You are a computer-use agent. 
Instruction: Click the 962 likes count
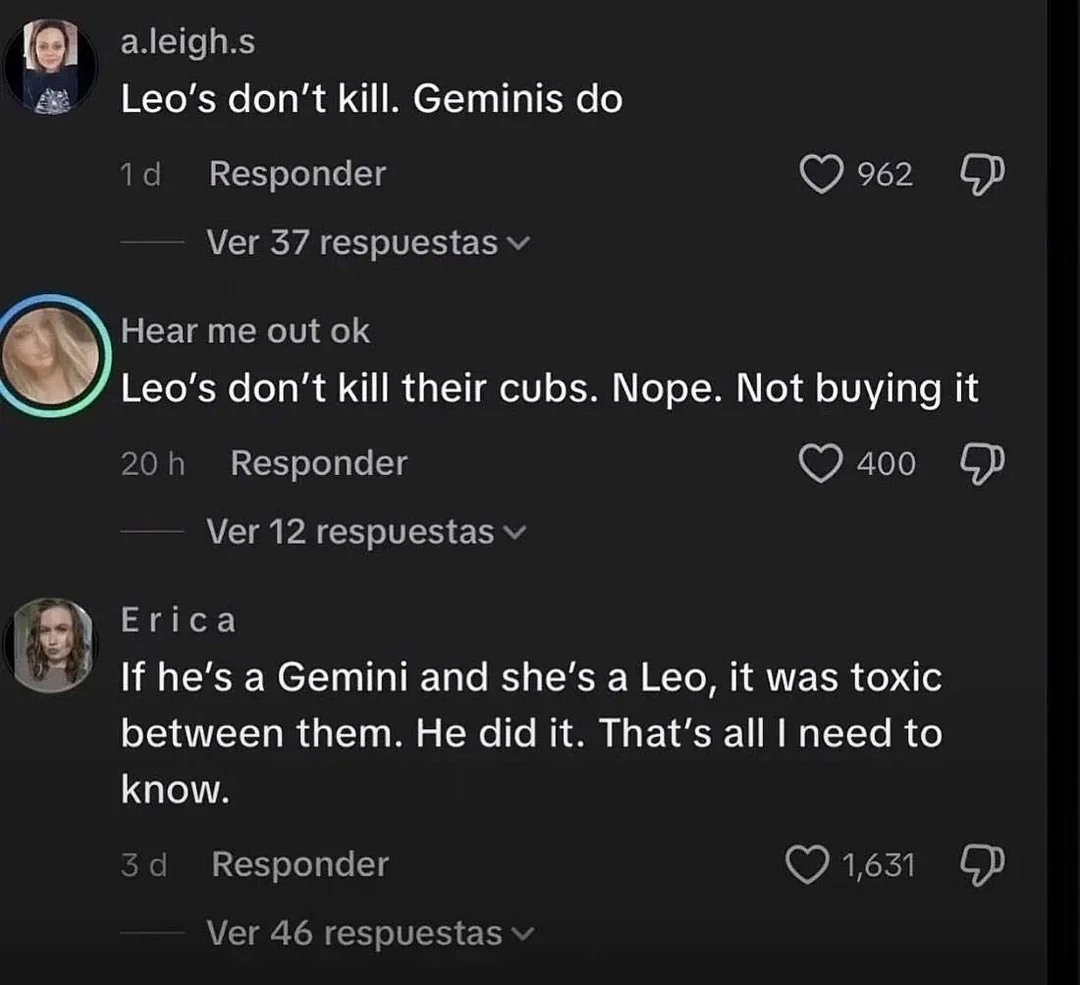pos(885,174)
